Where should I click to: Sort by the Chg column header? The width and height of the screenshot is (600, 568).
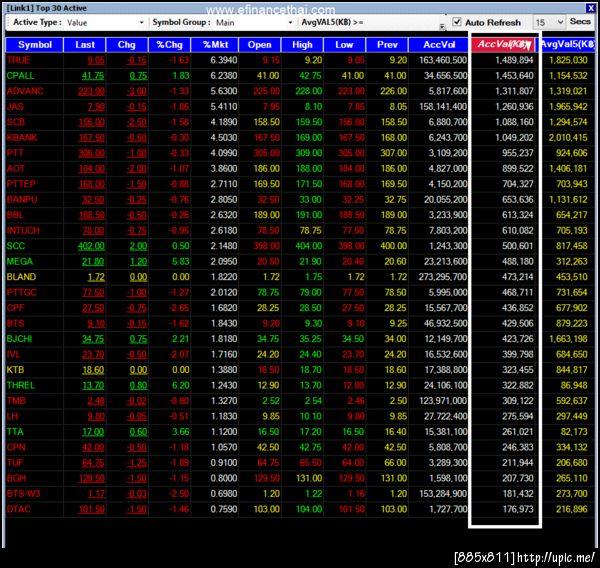point(127,45)
